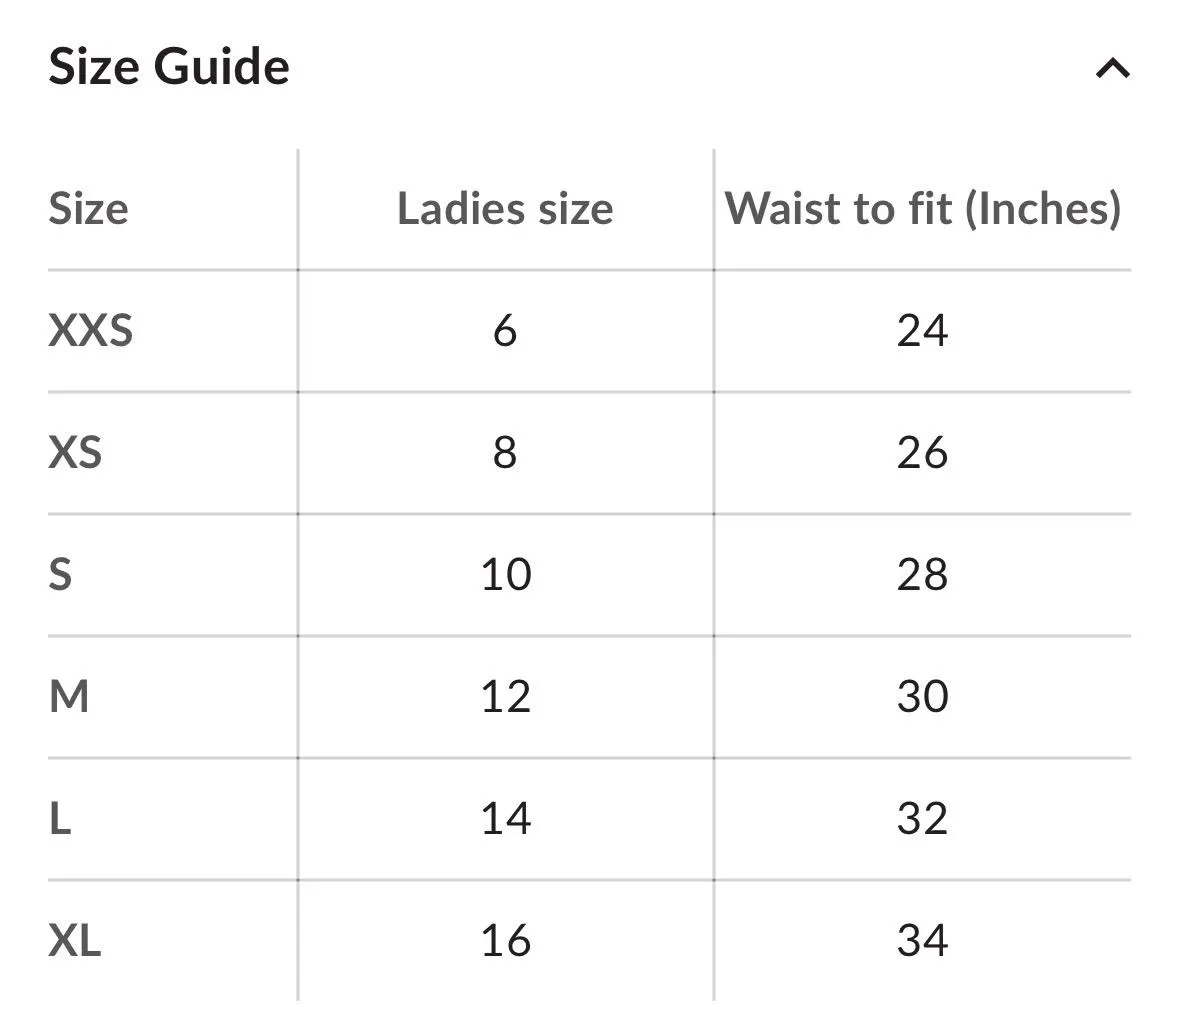The image size is (1179, 1035).
Task: Click ladies size 8 cell
Action: click(x=505, y=453)
